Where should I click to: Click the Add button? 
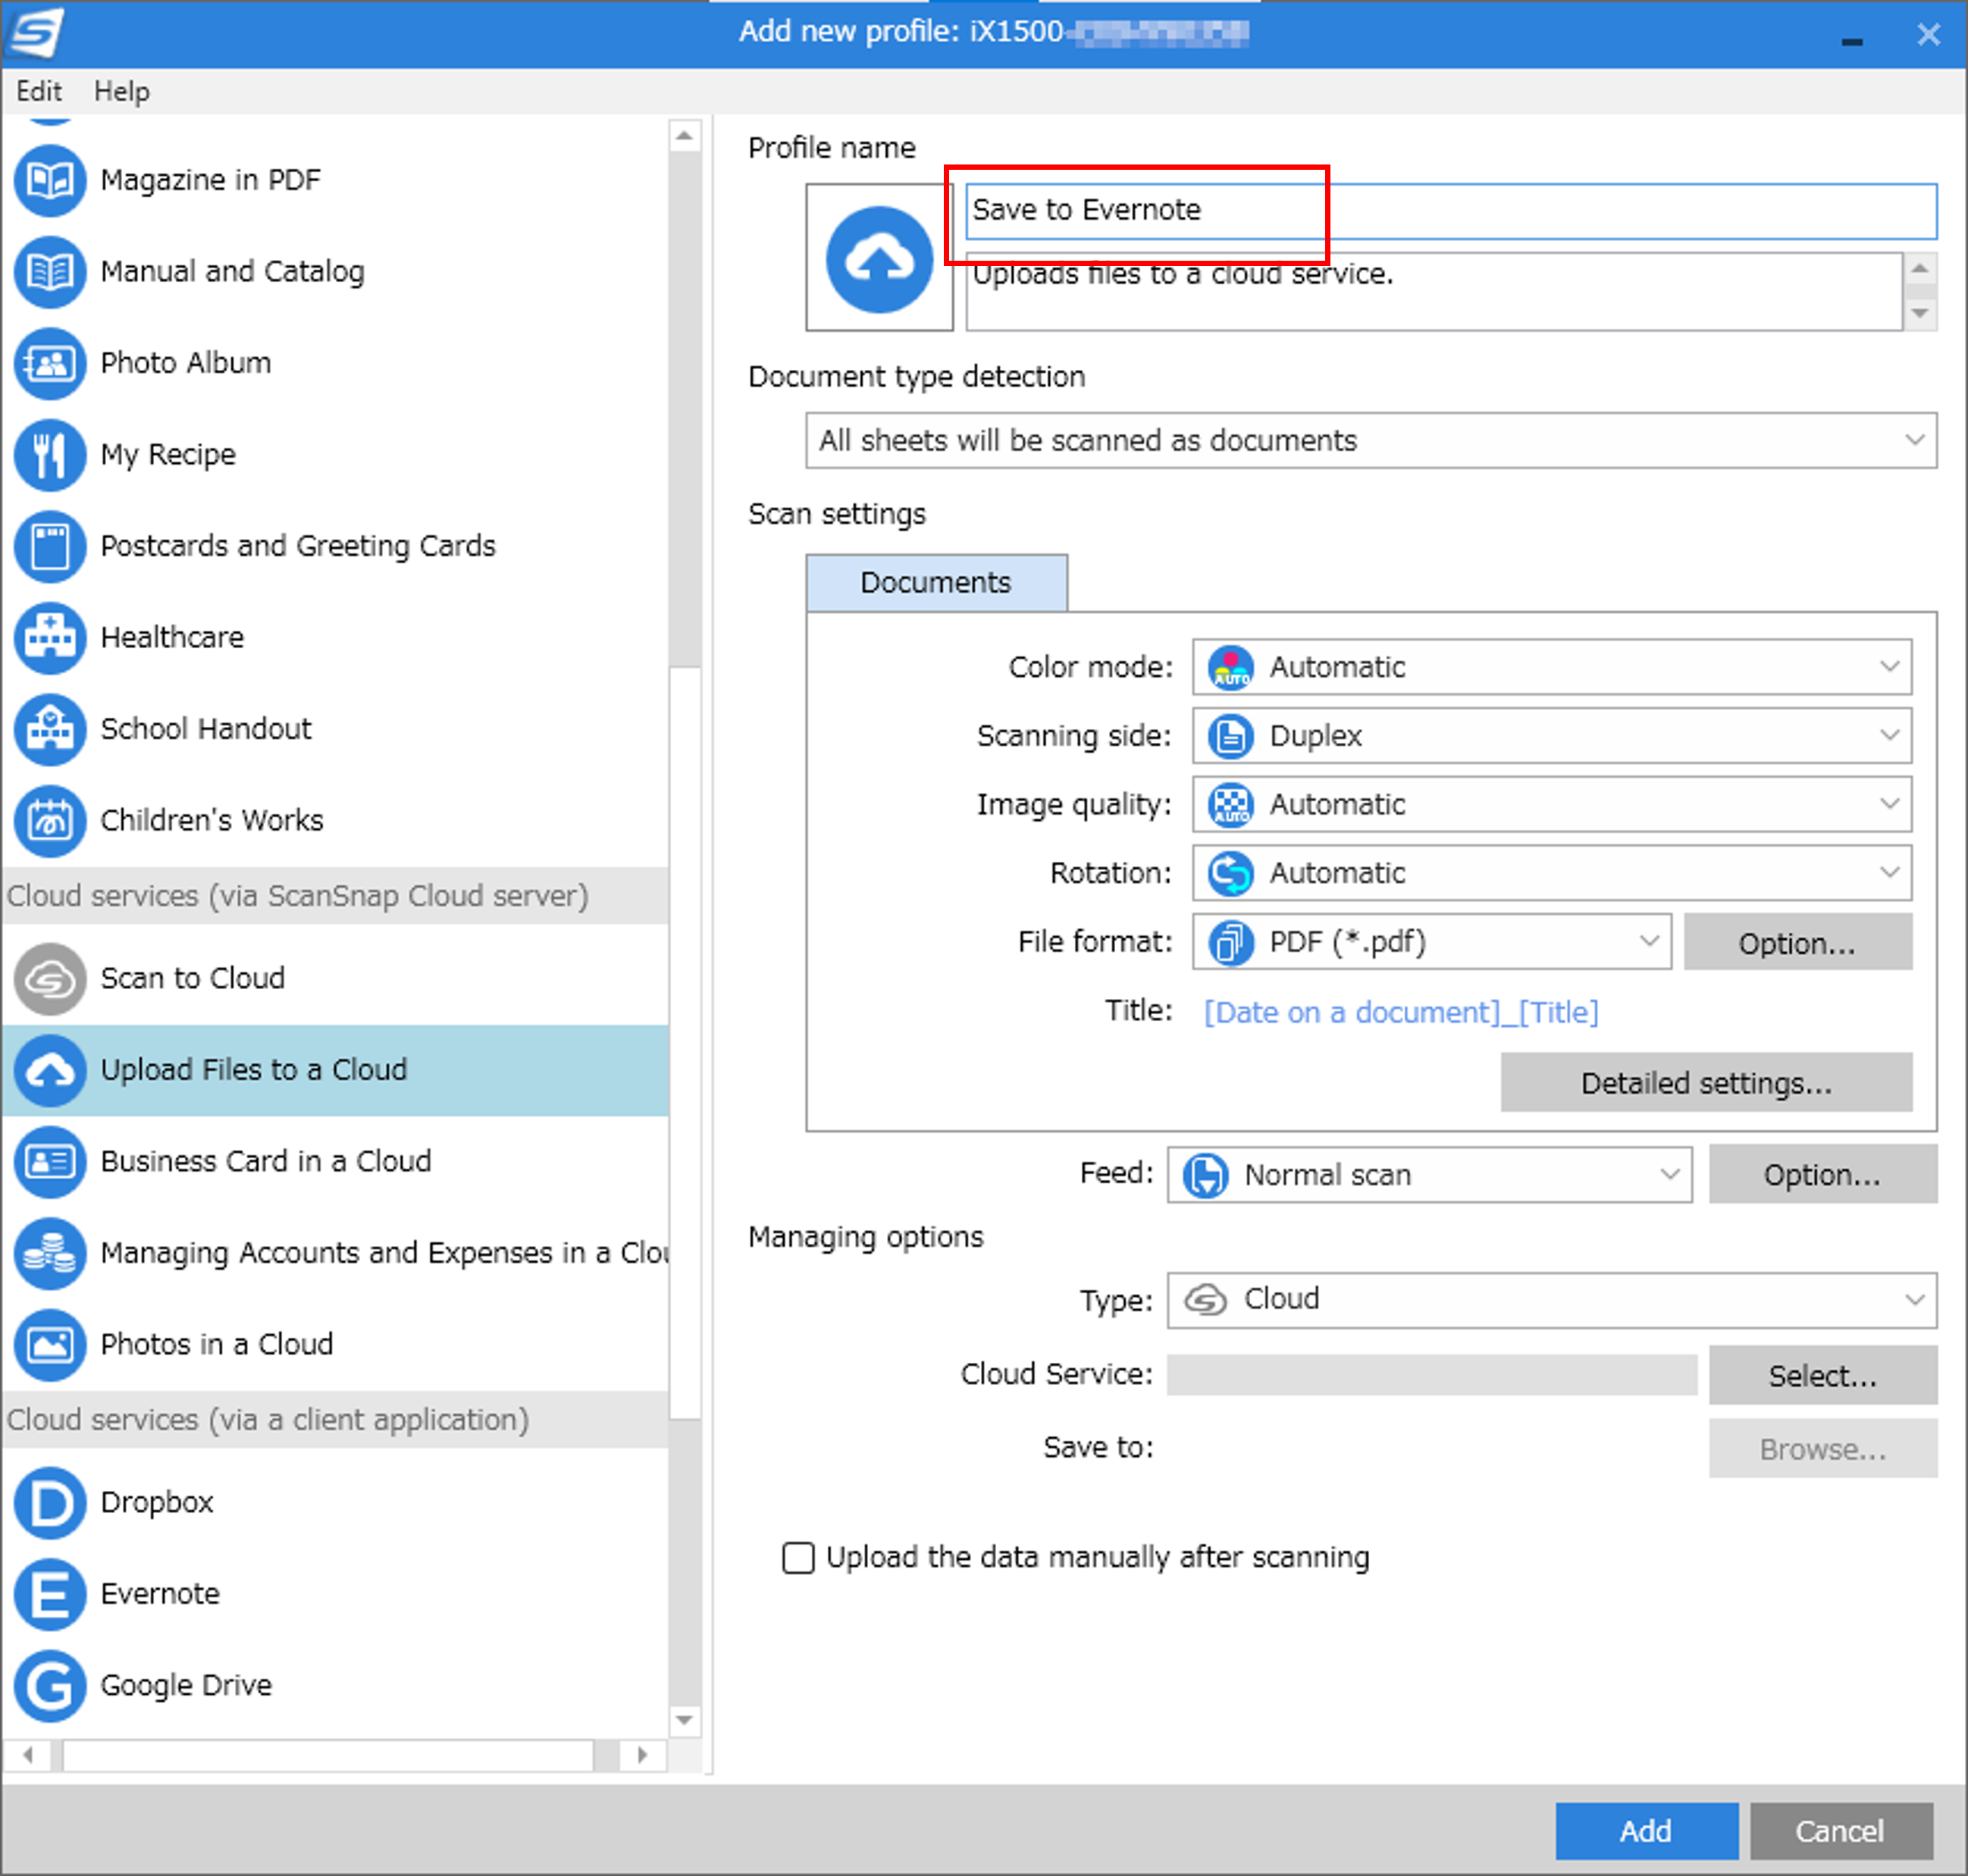pyautogui.click(x=1646, y=1831)
